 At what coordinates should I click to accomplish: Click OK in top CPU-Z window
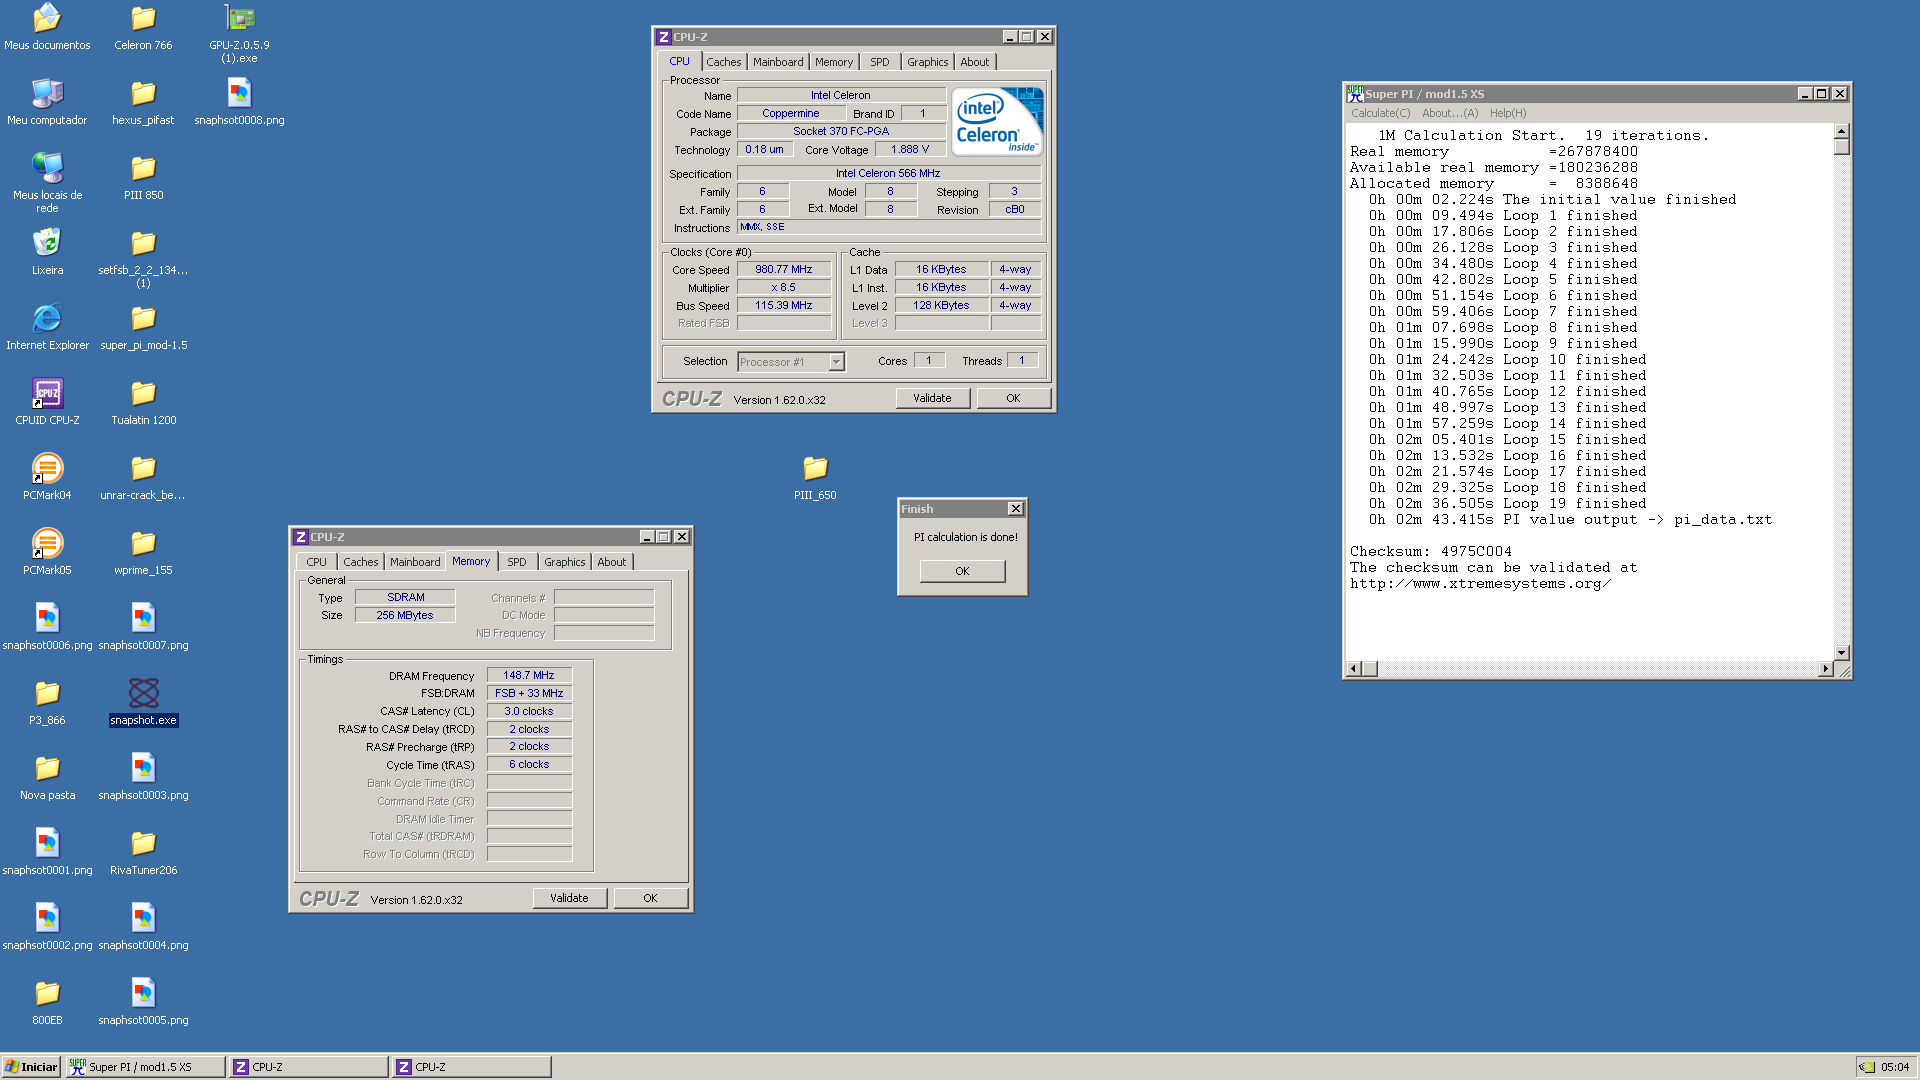tap(1013, 398)
